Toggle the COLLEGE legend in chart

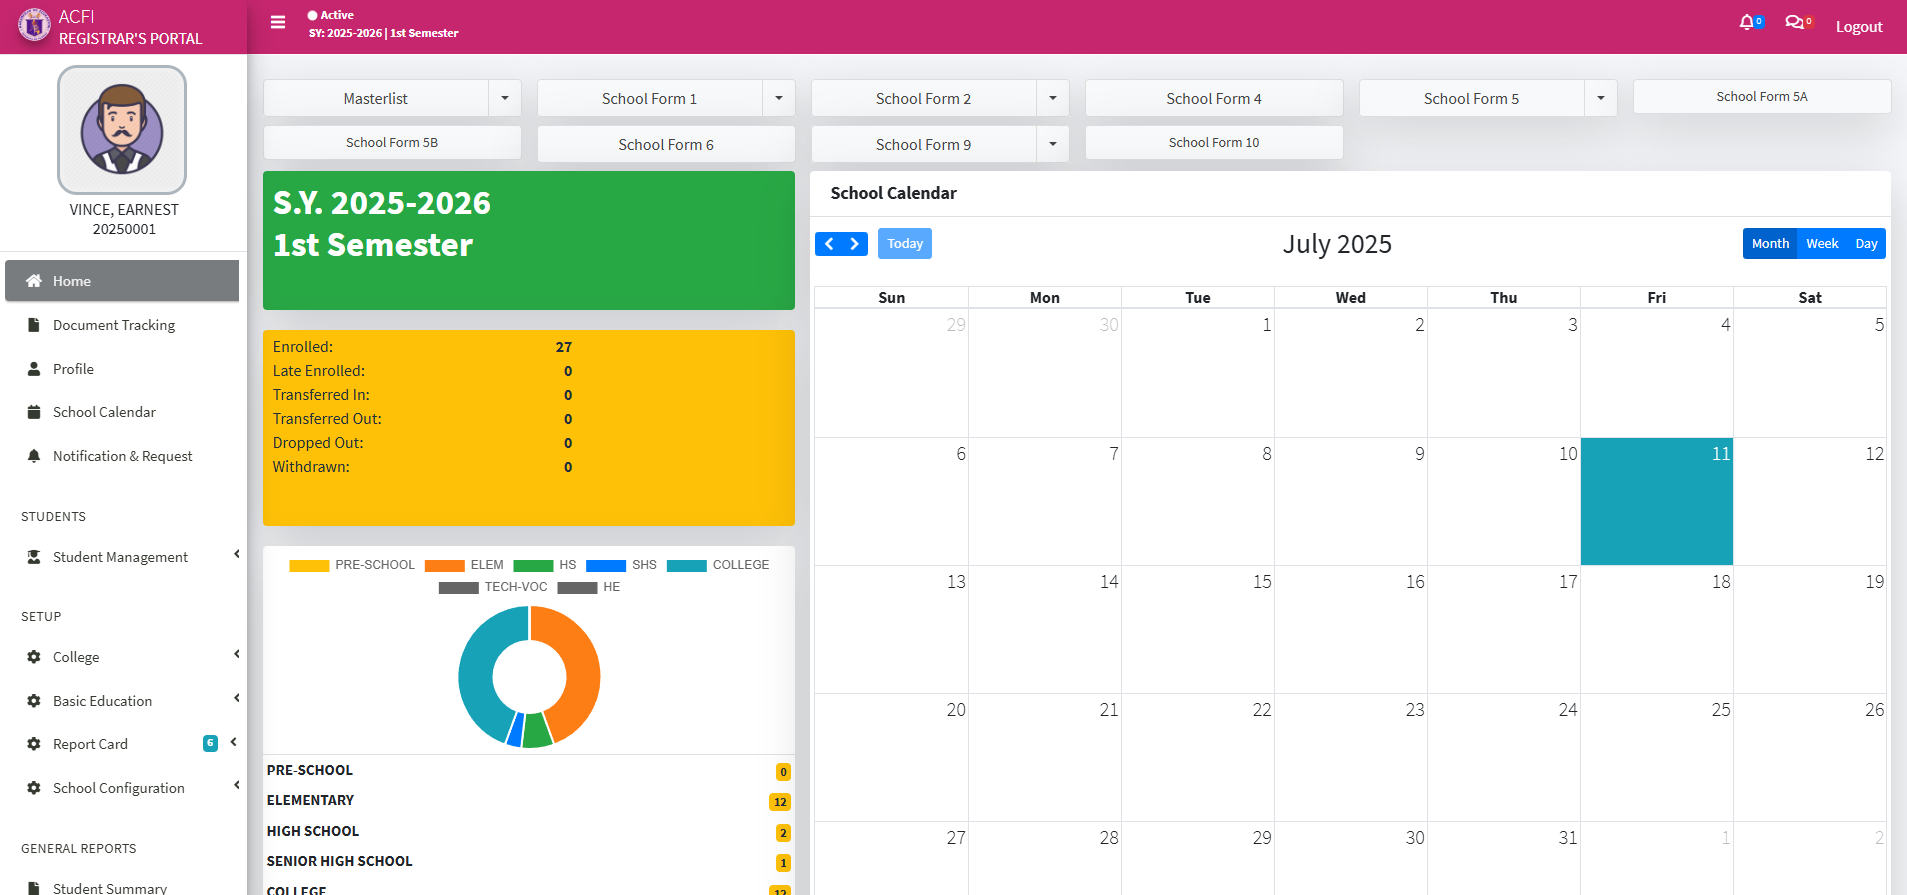717,565
